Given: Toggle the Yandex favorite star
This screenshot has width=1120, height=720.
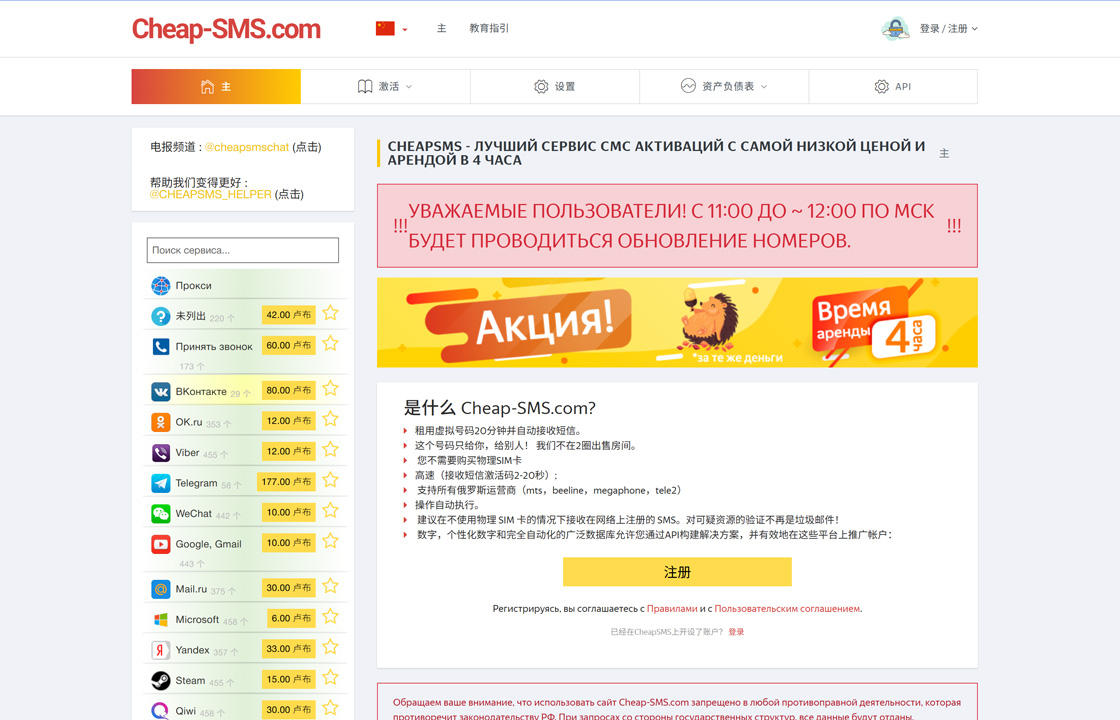Looking at the screenshot, I should (330, 647).
